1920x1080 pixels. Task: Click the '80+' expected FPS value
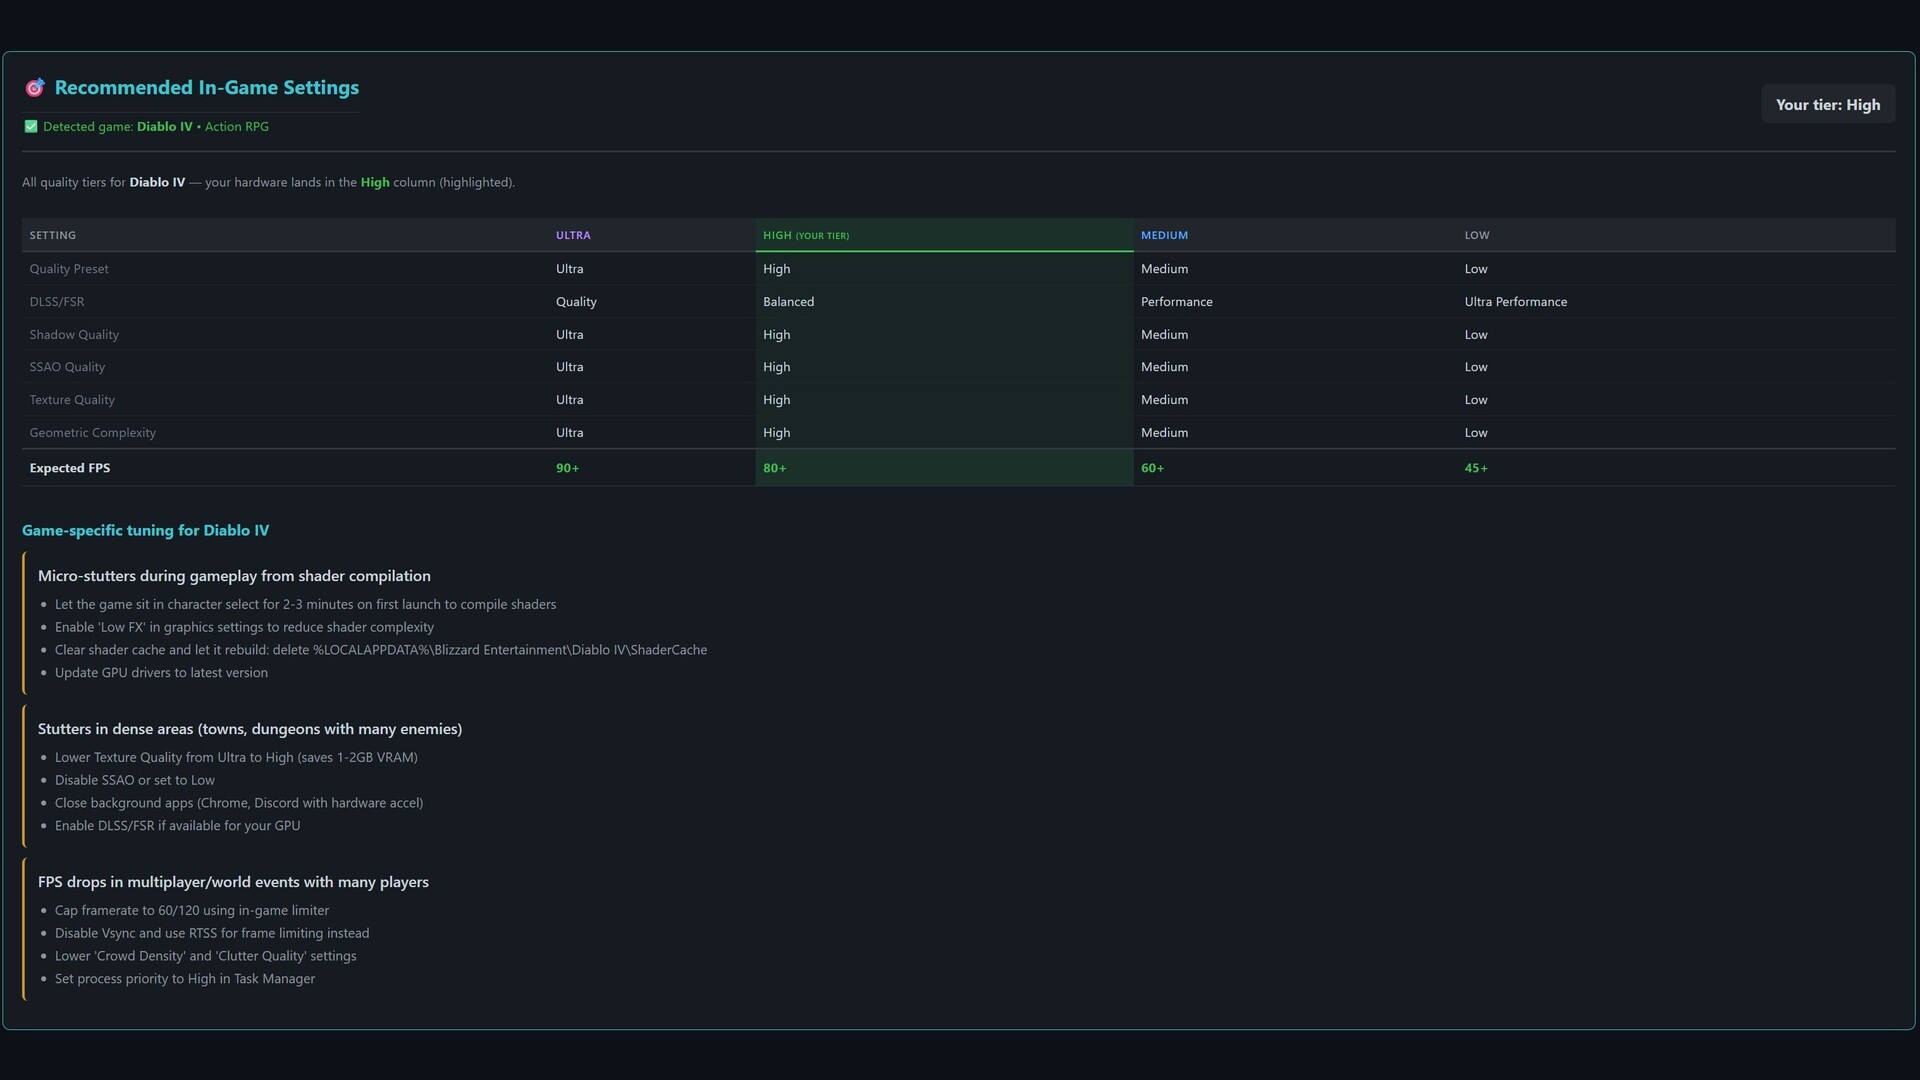(x=774, y=468)
